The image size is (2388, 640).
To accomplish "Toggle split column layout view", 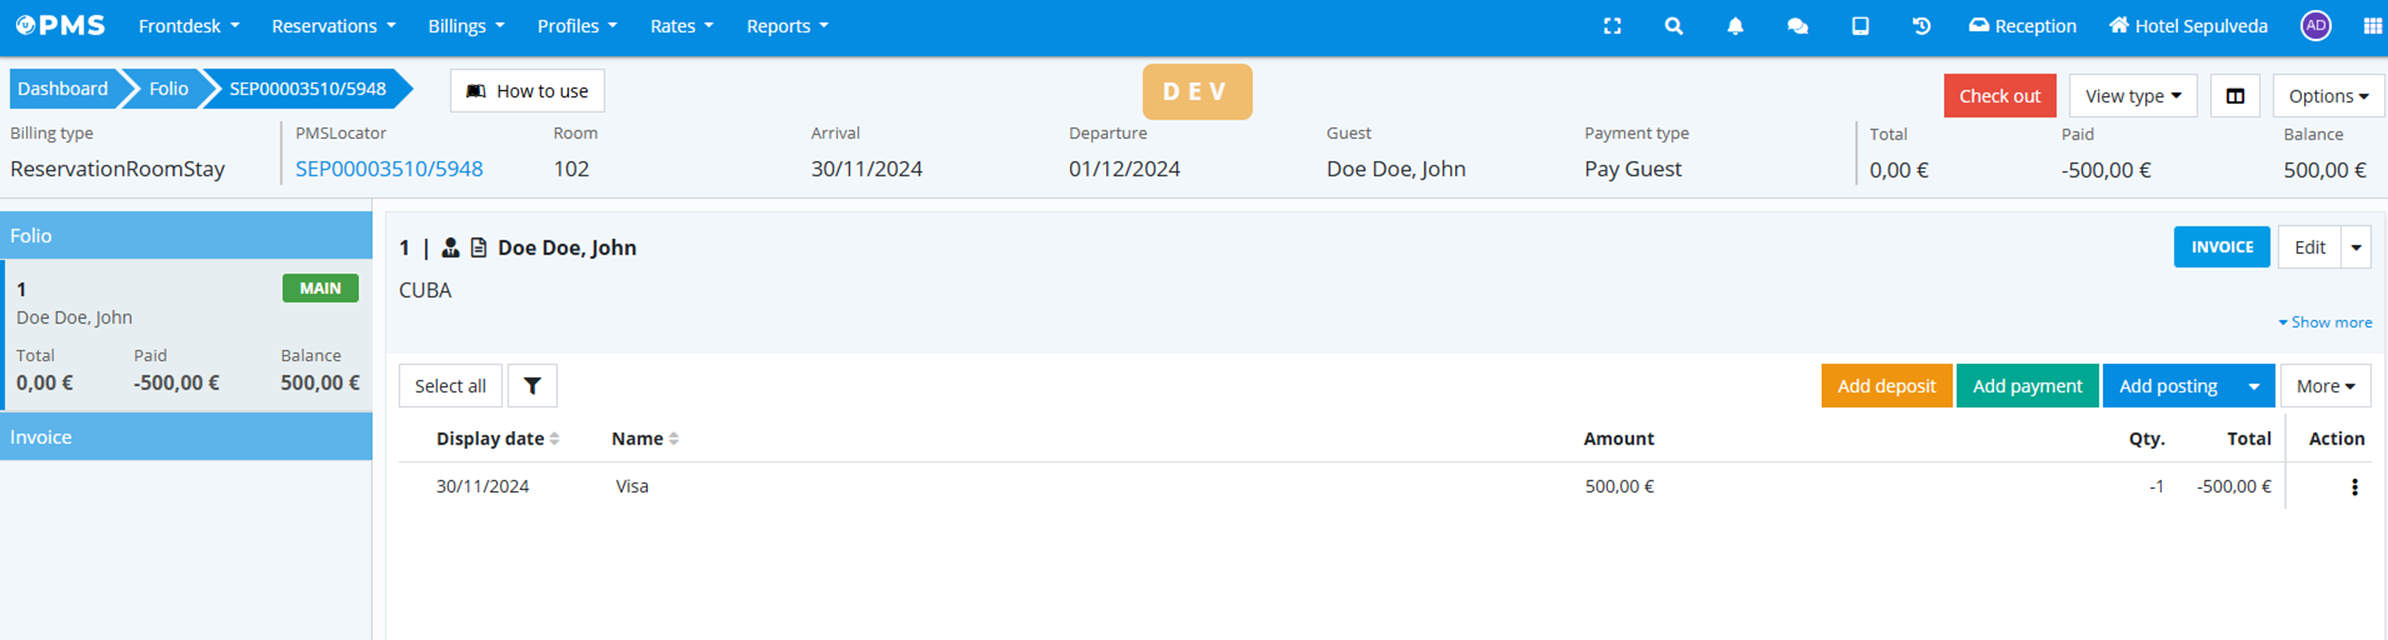I will 2235,96.
